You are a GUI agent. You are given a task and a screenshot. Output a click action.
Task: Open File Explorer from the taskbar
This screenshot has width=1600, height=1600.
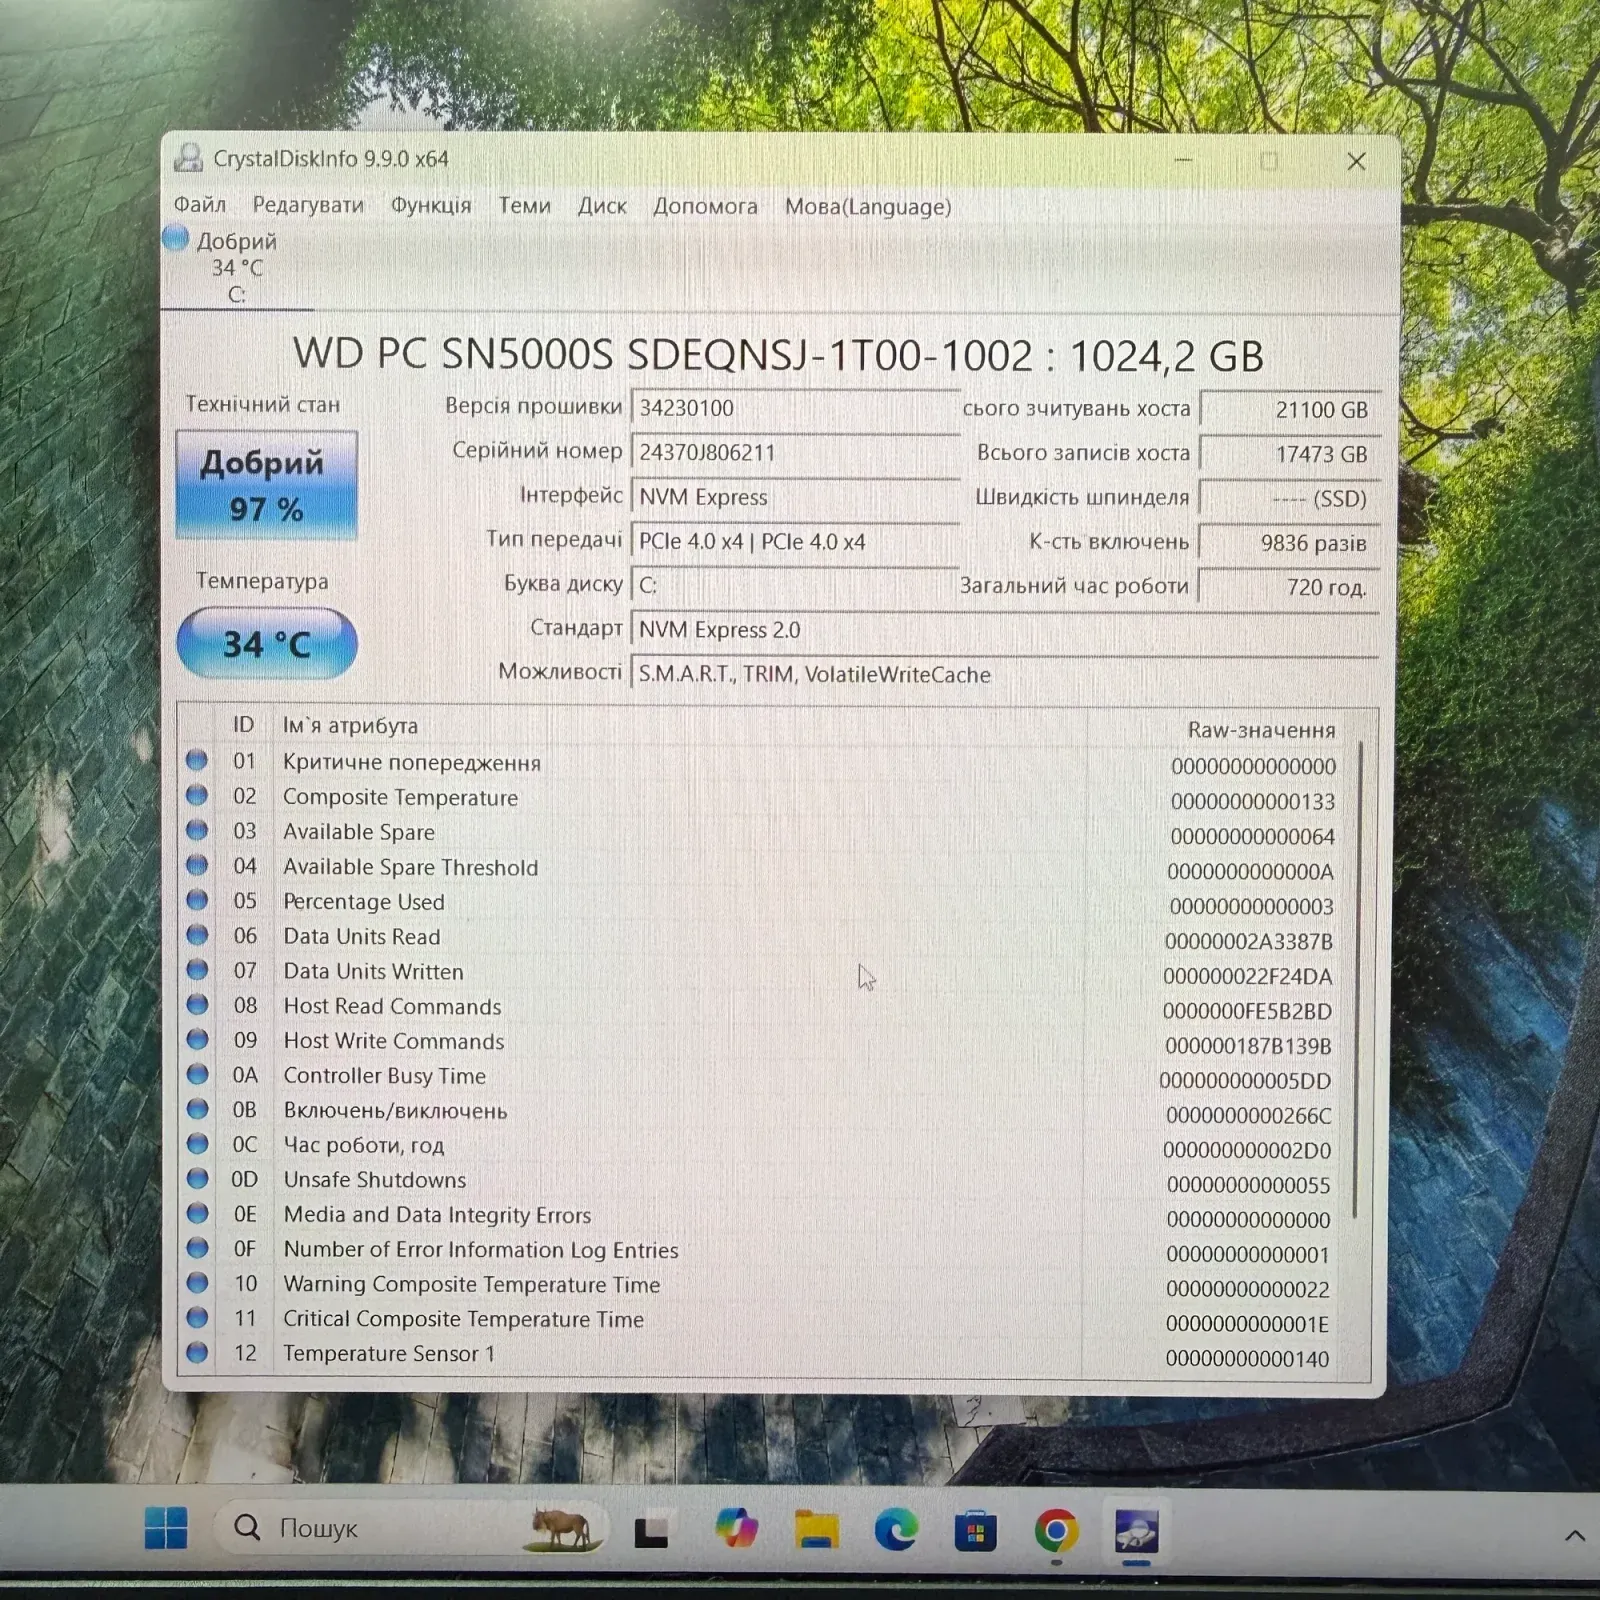coord(816,1530)
